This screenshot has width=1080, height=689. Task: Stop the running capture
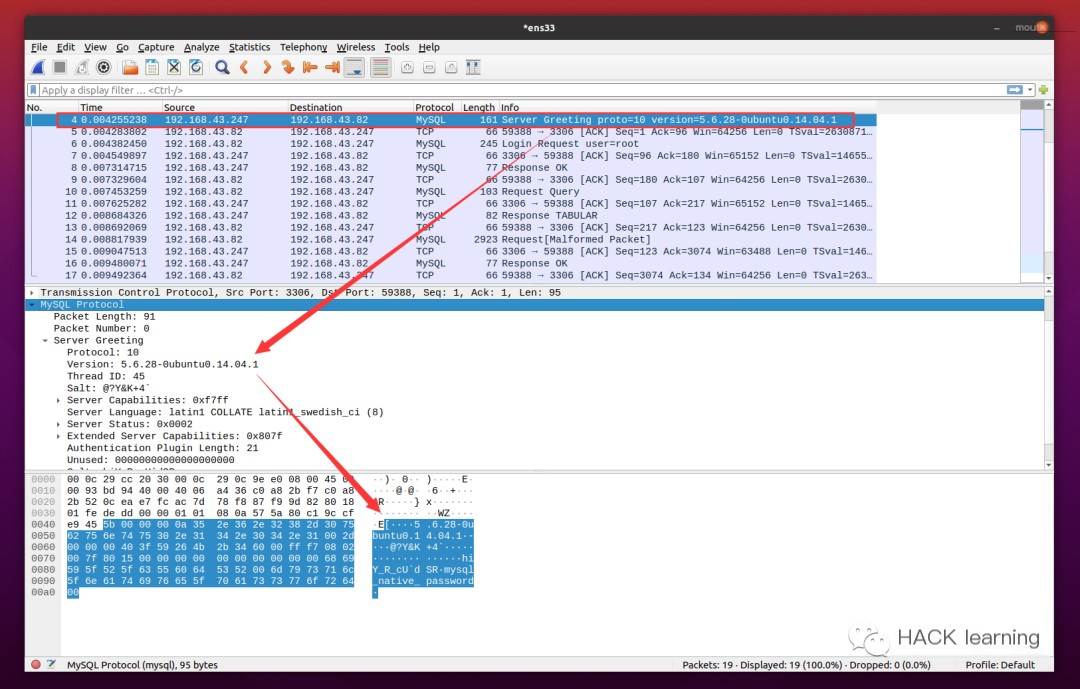60,67
